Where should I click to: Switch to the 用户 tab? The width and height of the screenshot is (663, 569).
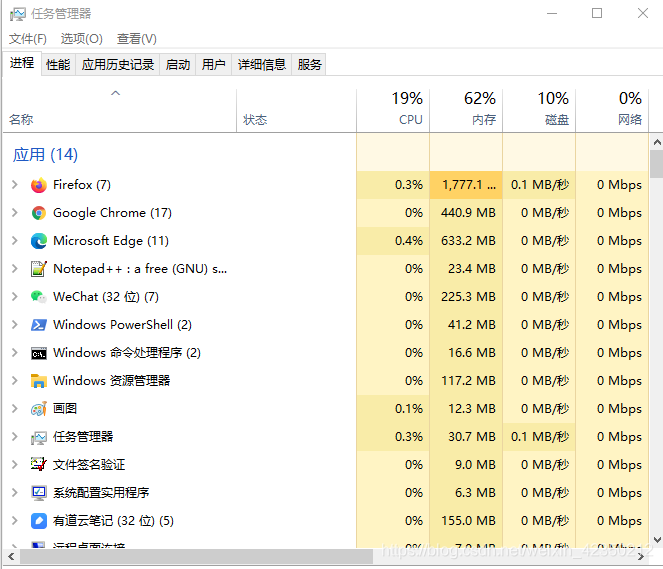tap(214, 65)
